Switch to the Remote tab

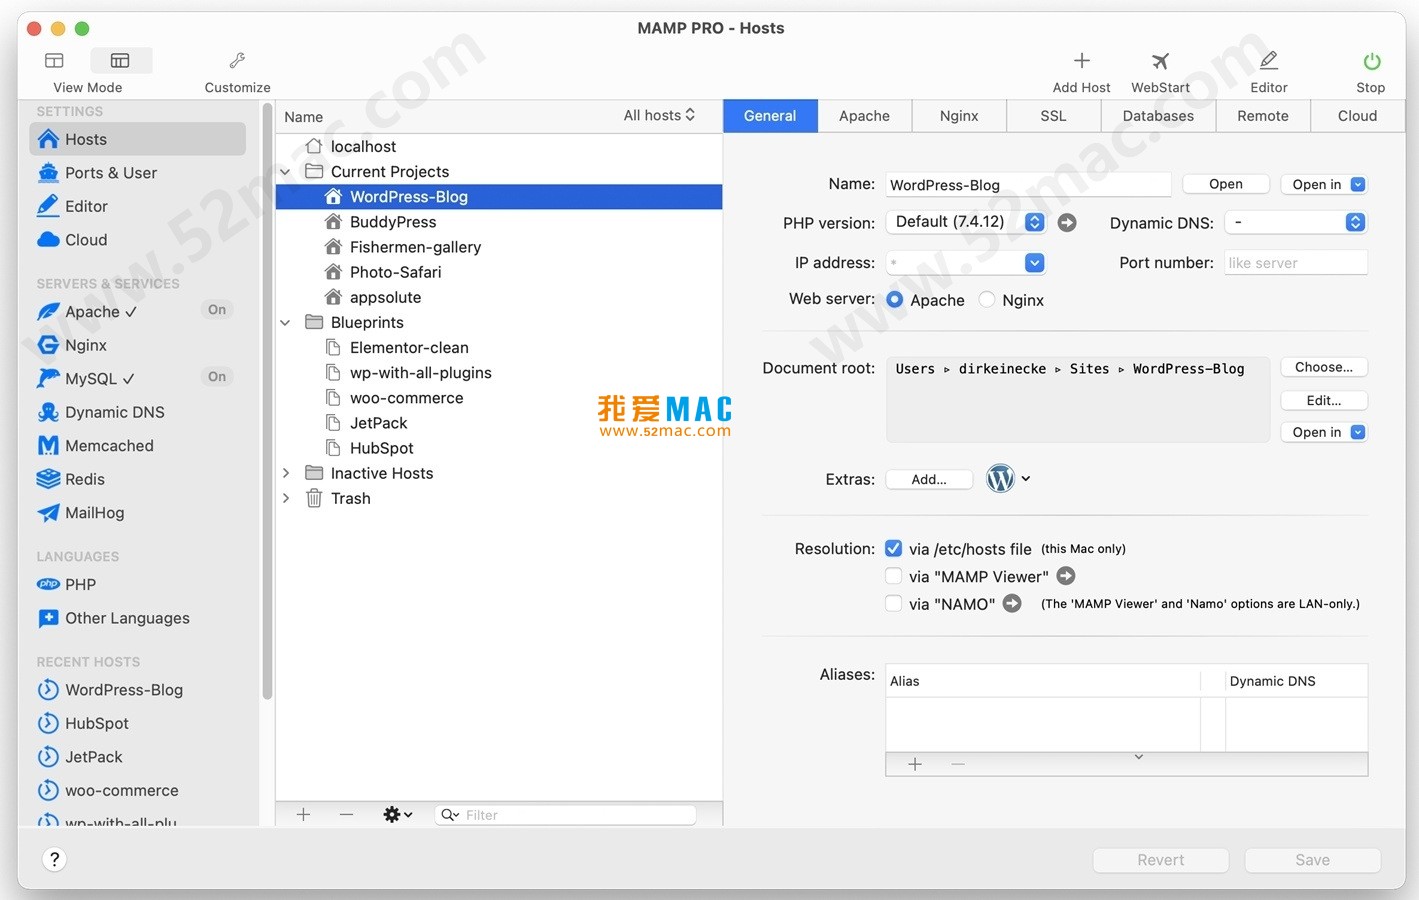1263,116
